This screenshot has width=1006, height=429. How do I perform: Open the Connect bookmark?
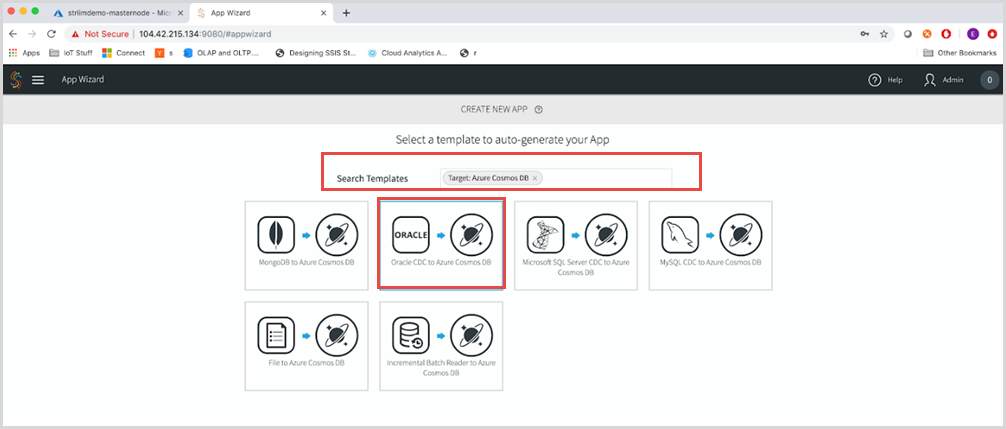124,53
